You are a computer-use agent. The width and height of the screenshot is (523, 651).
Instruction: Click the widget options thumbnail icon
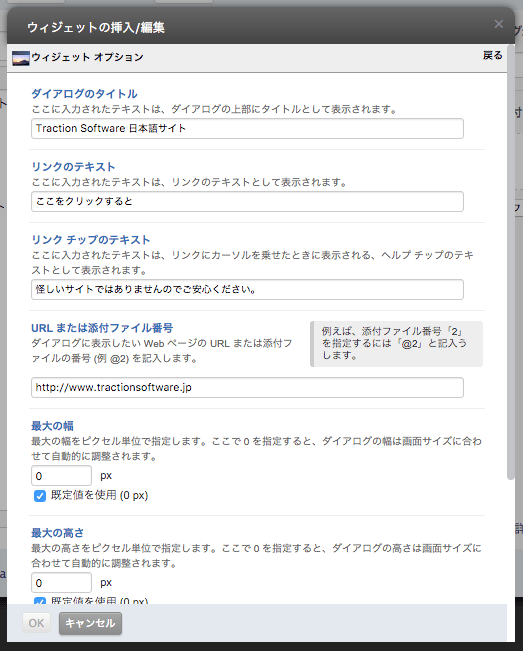click(x=21, y=58)
